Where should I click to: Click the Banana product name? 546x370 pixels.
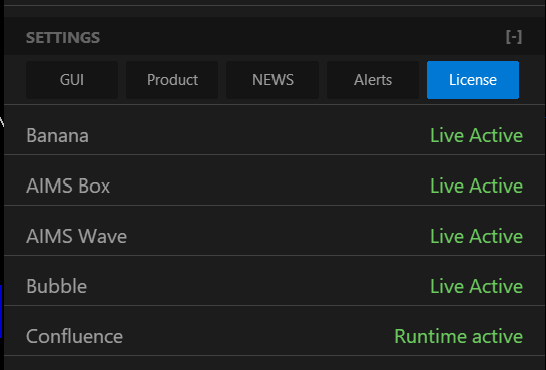tap(57, 135)
